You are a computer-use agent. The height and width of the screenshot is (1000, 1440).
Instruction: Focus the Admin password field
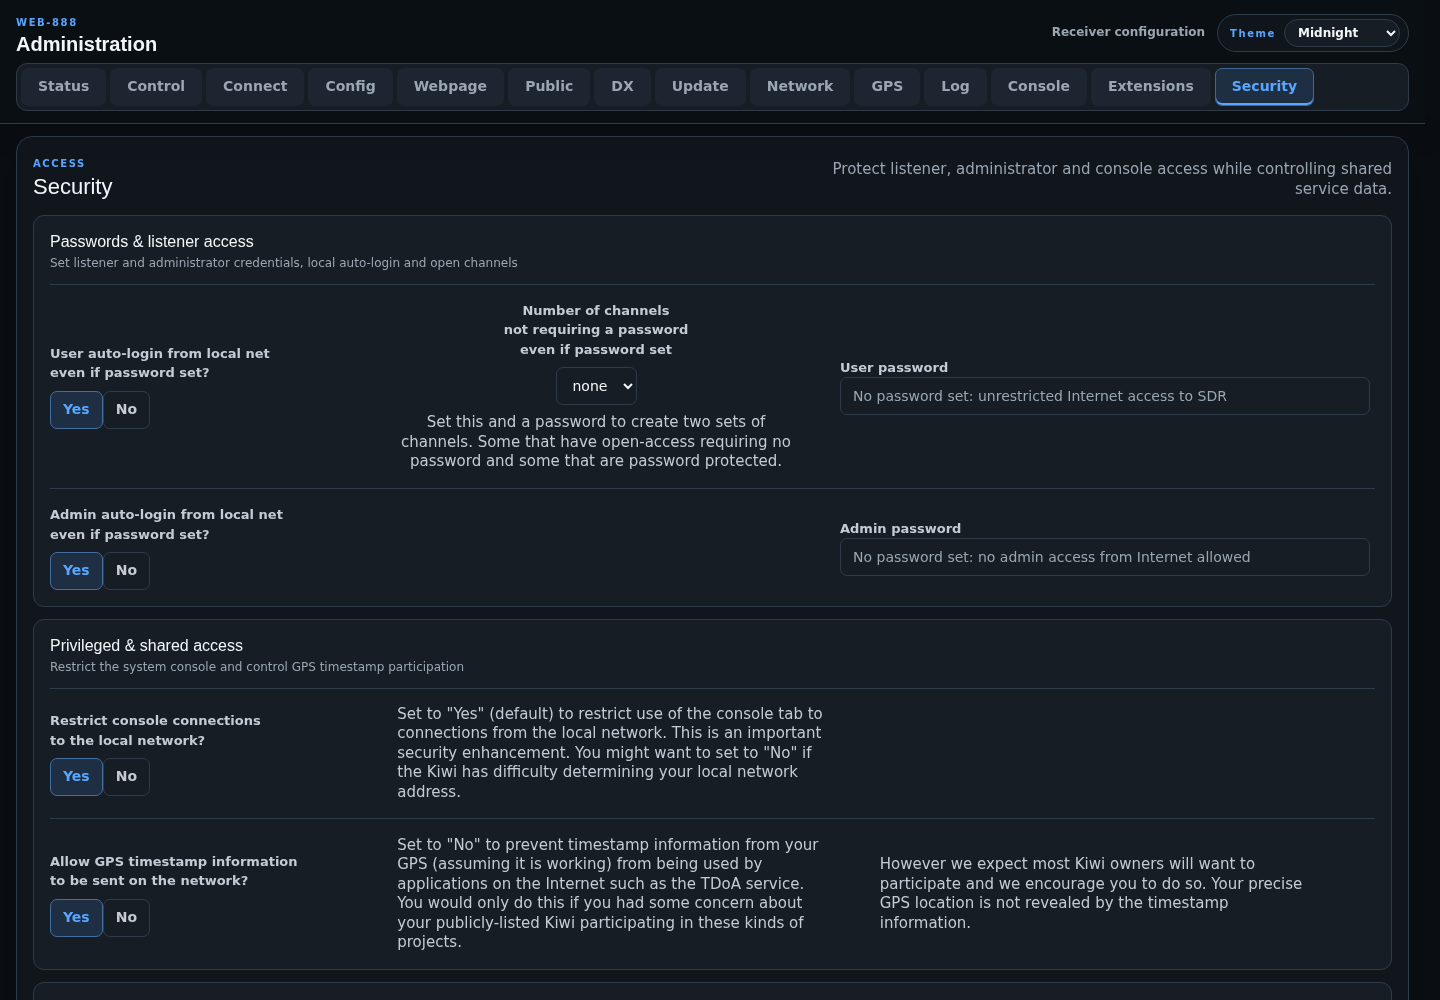(1105, 557)
